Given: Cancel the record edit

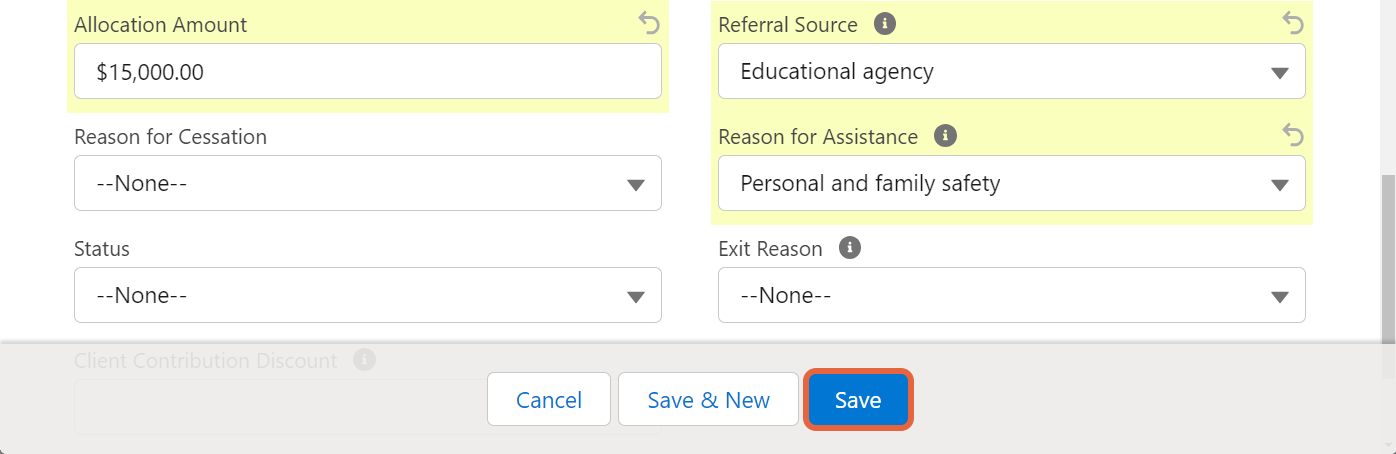Looking at the screenshot, I should tap(549, 400).
